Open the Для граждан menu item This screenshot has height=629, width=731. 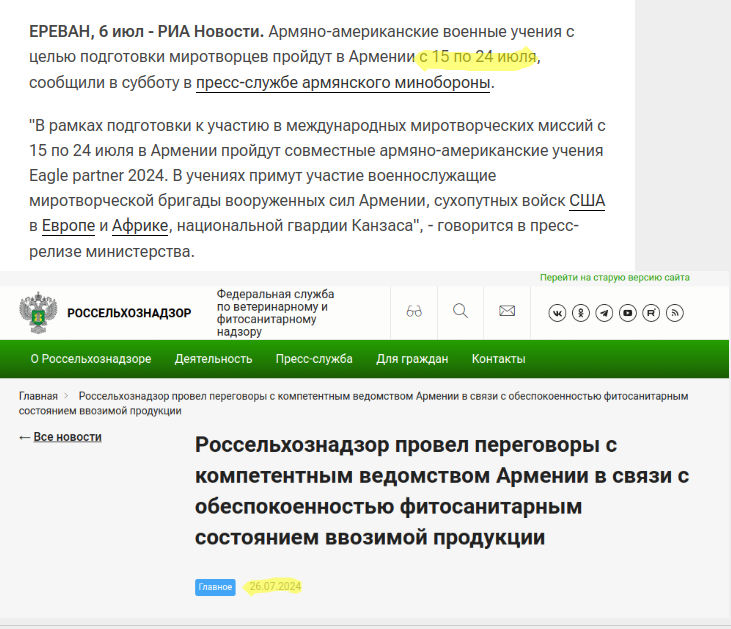[412, 359]
